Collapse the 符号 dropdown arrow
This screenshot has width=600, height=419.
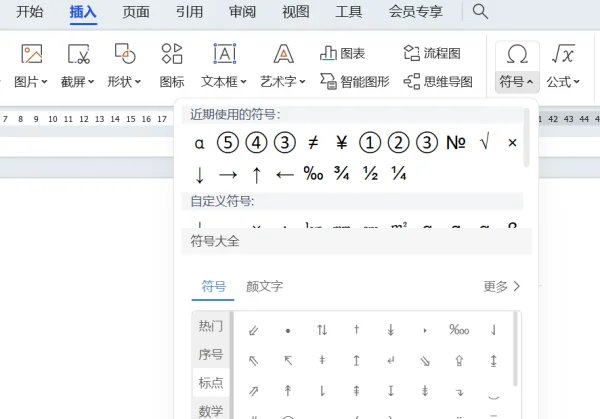point(530,82)
